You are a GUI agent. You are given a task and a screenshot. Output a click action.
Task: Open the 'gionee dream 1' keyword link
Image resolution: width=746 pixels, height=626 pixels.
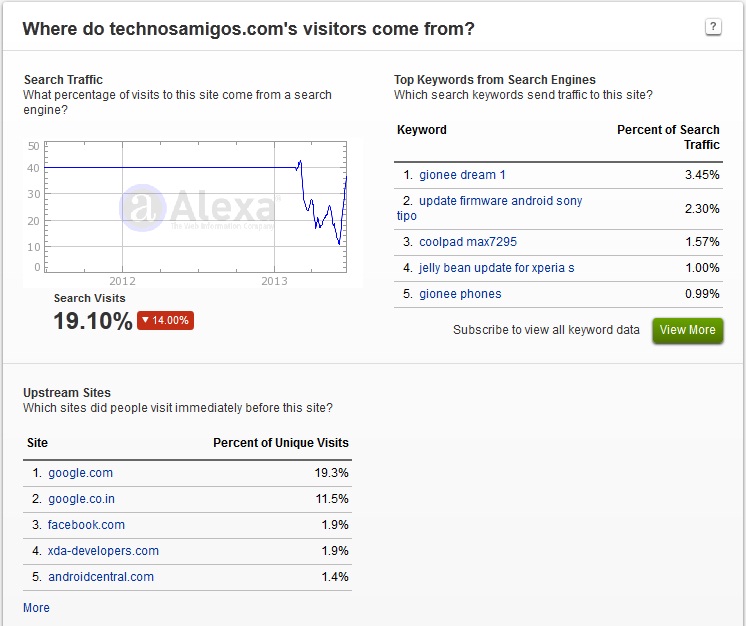click(462, 175)
